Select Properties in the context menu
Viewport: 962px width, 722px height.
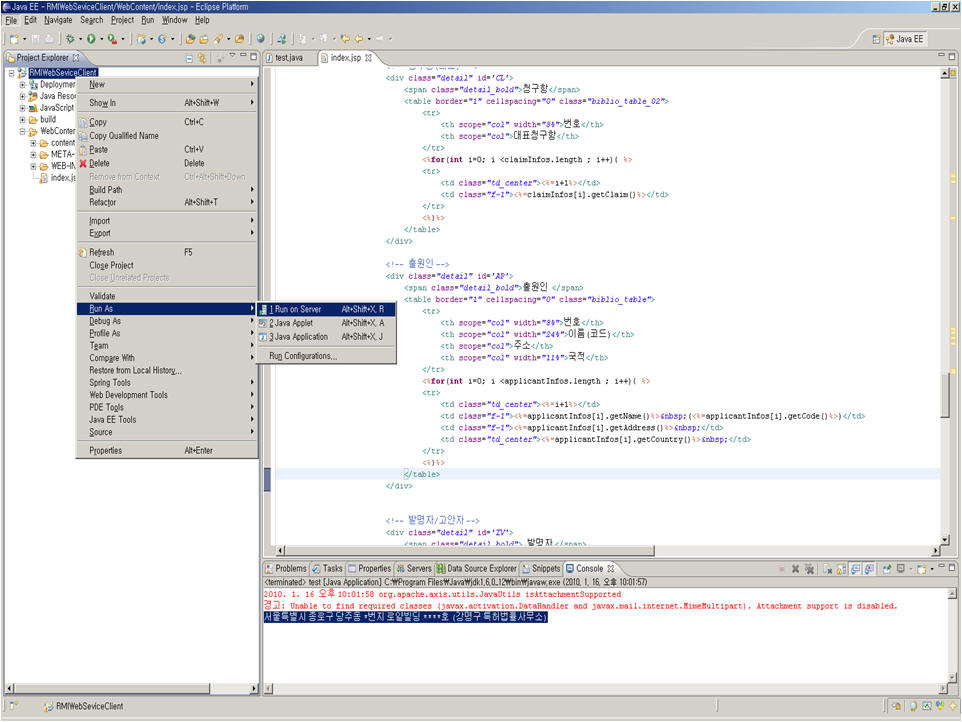click(106, 451)
